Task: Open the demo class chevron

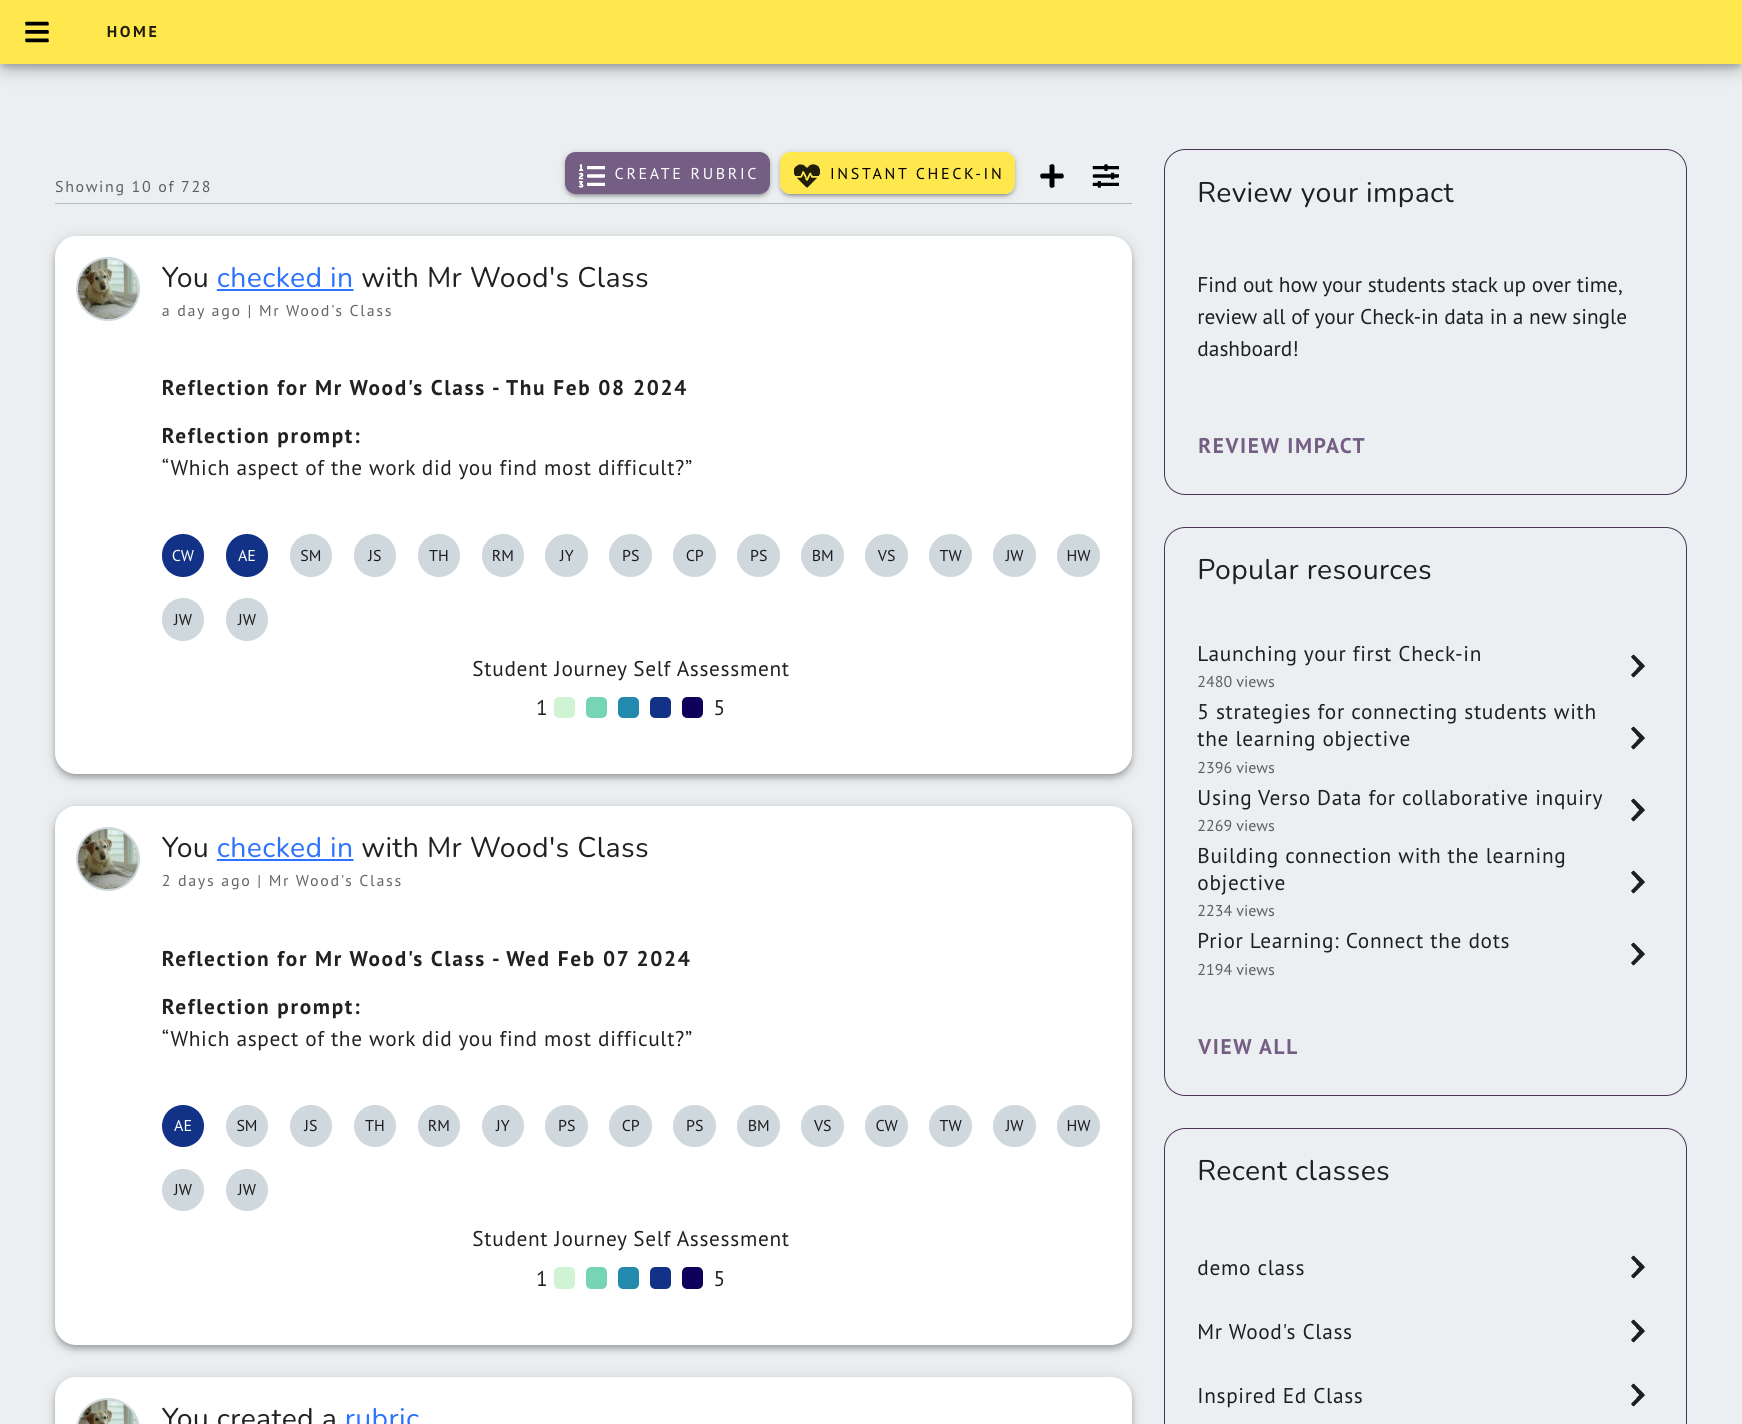Action: (1637, 1267)
